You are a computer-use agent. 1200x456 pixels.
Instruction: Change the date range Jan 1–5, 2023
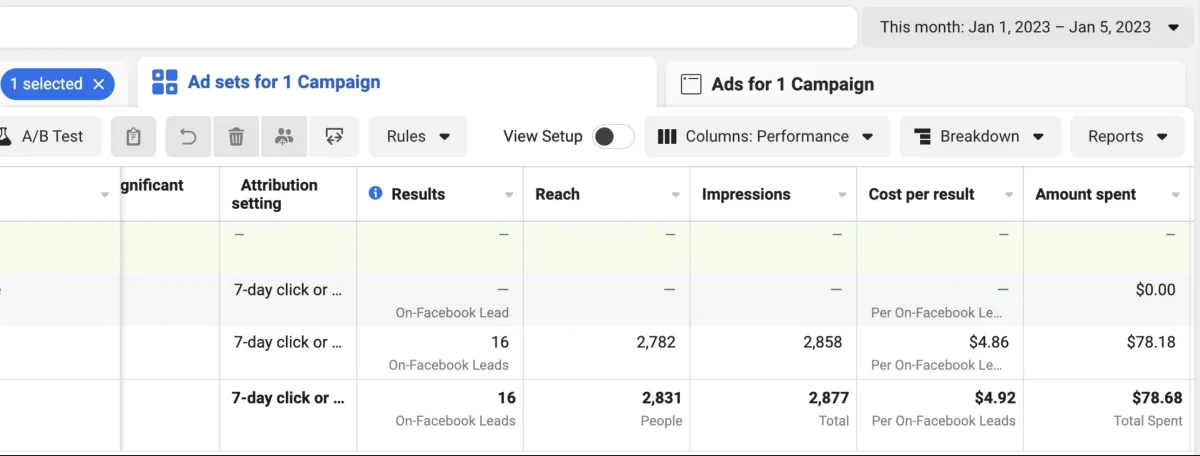[1029, 27]
